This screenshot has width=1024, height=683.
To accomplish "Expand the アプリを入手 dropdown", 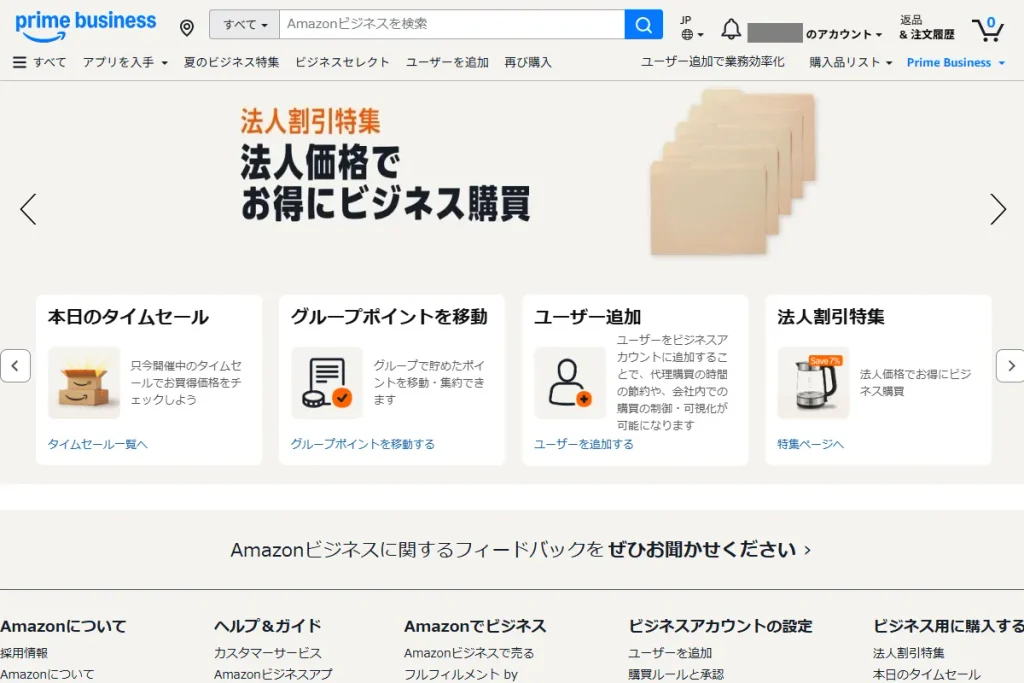I will tap(125, 62).
